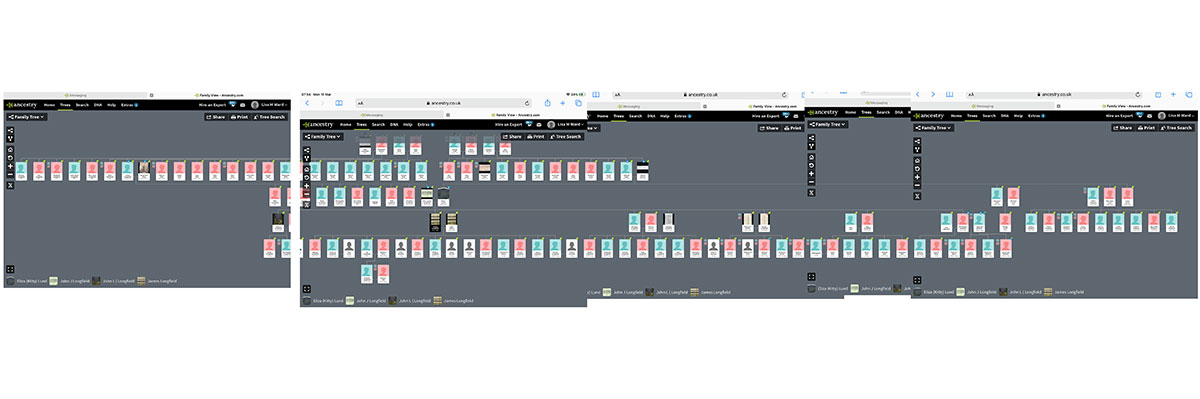Open DNA nav item in second window
Viewport: 1200px width, 399px height.
point(394,124)
